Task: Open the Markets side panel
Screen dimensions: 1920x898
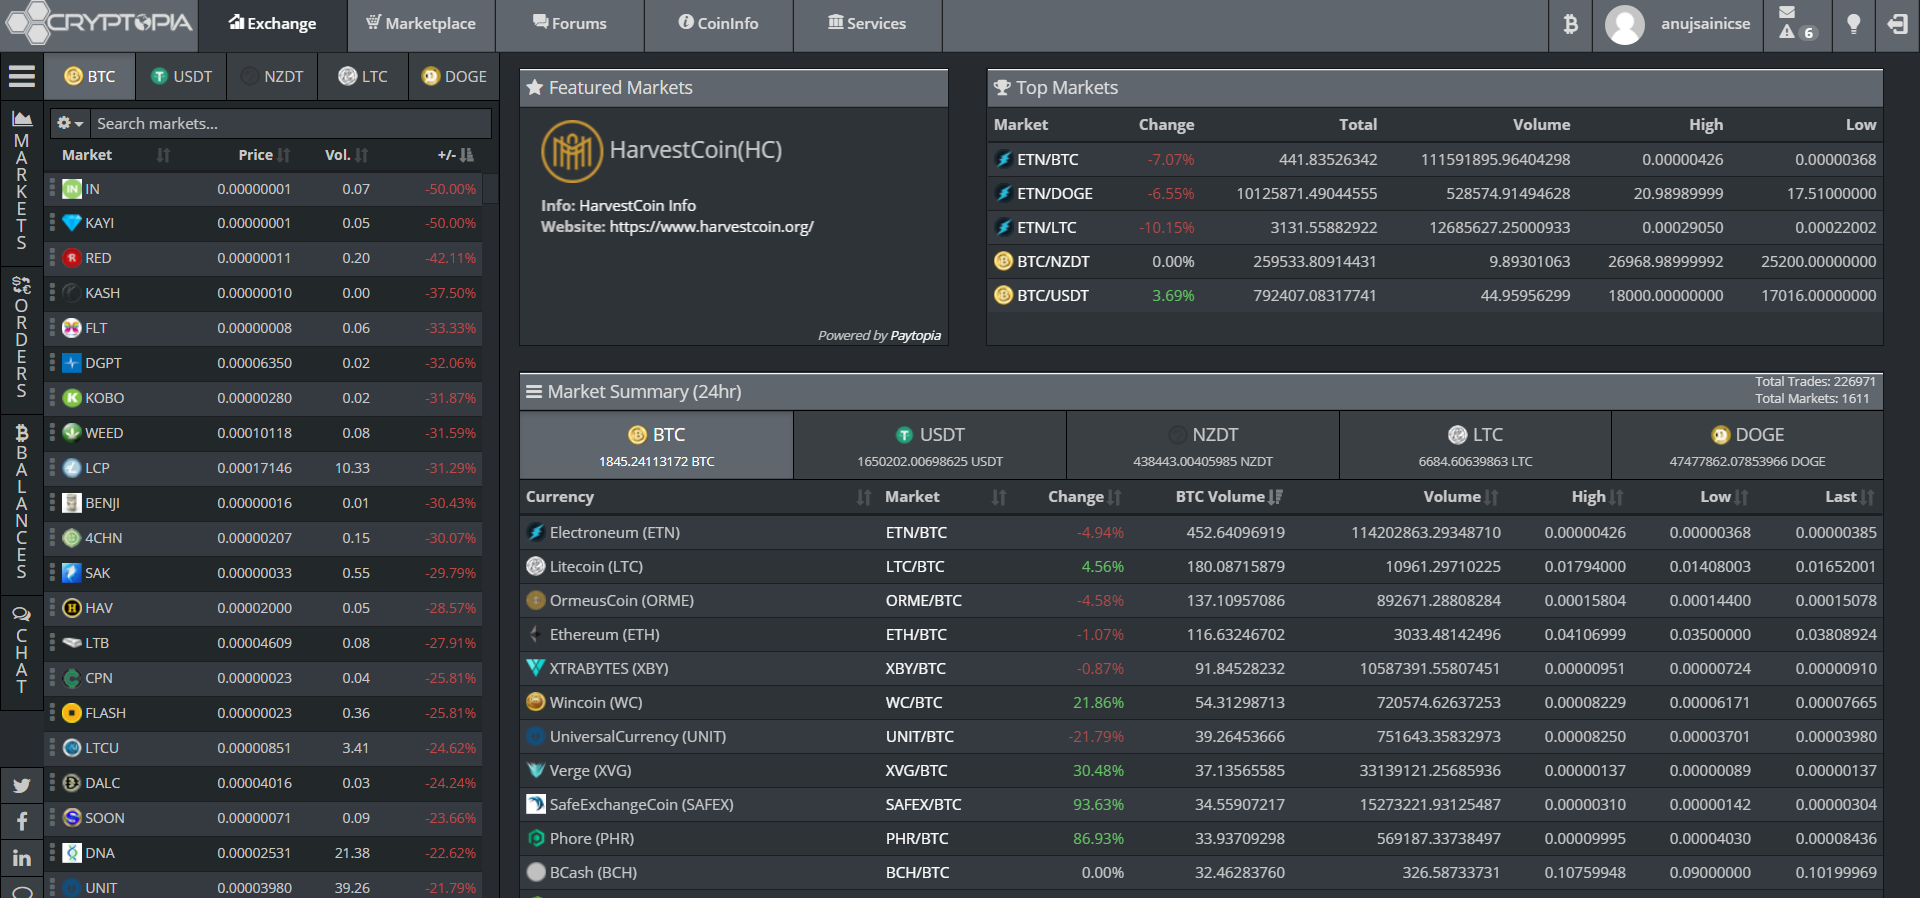Action: point(21,180)
